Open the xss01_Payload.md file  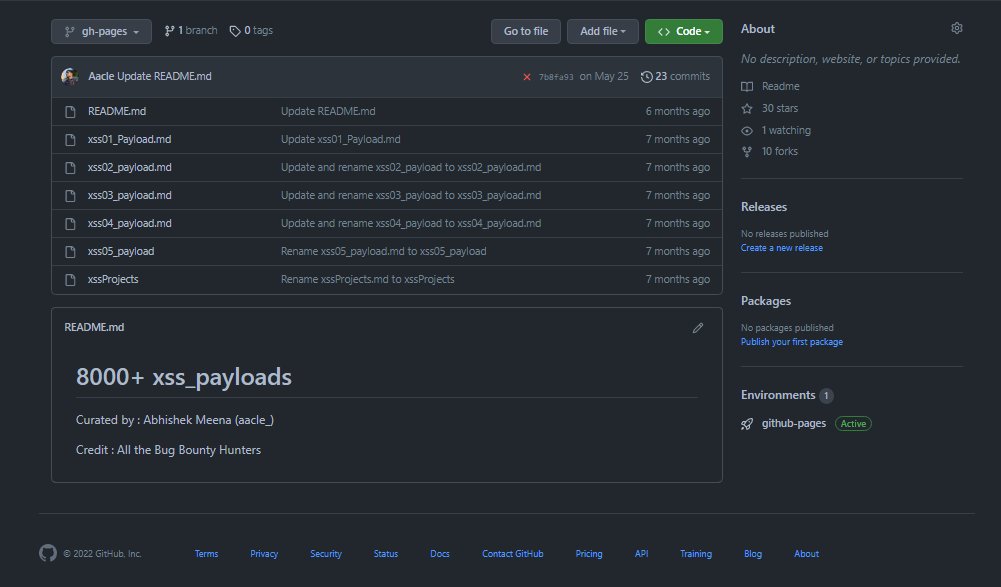tap(130, 139)
